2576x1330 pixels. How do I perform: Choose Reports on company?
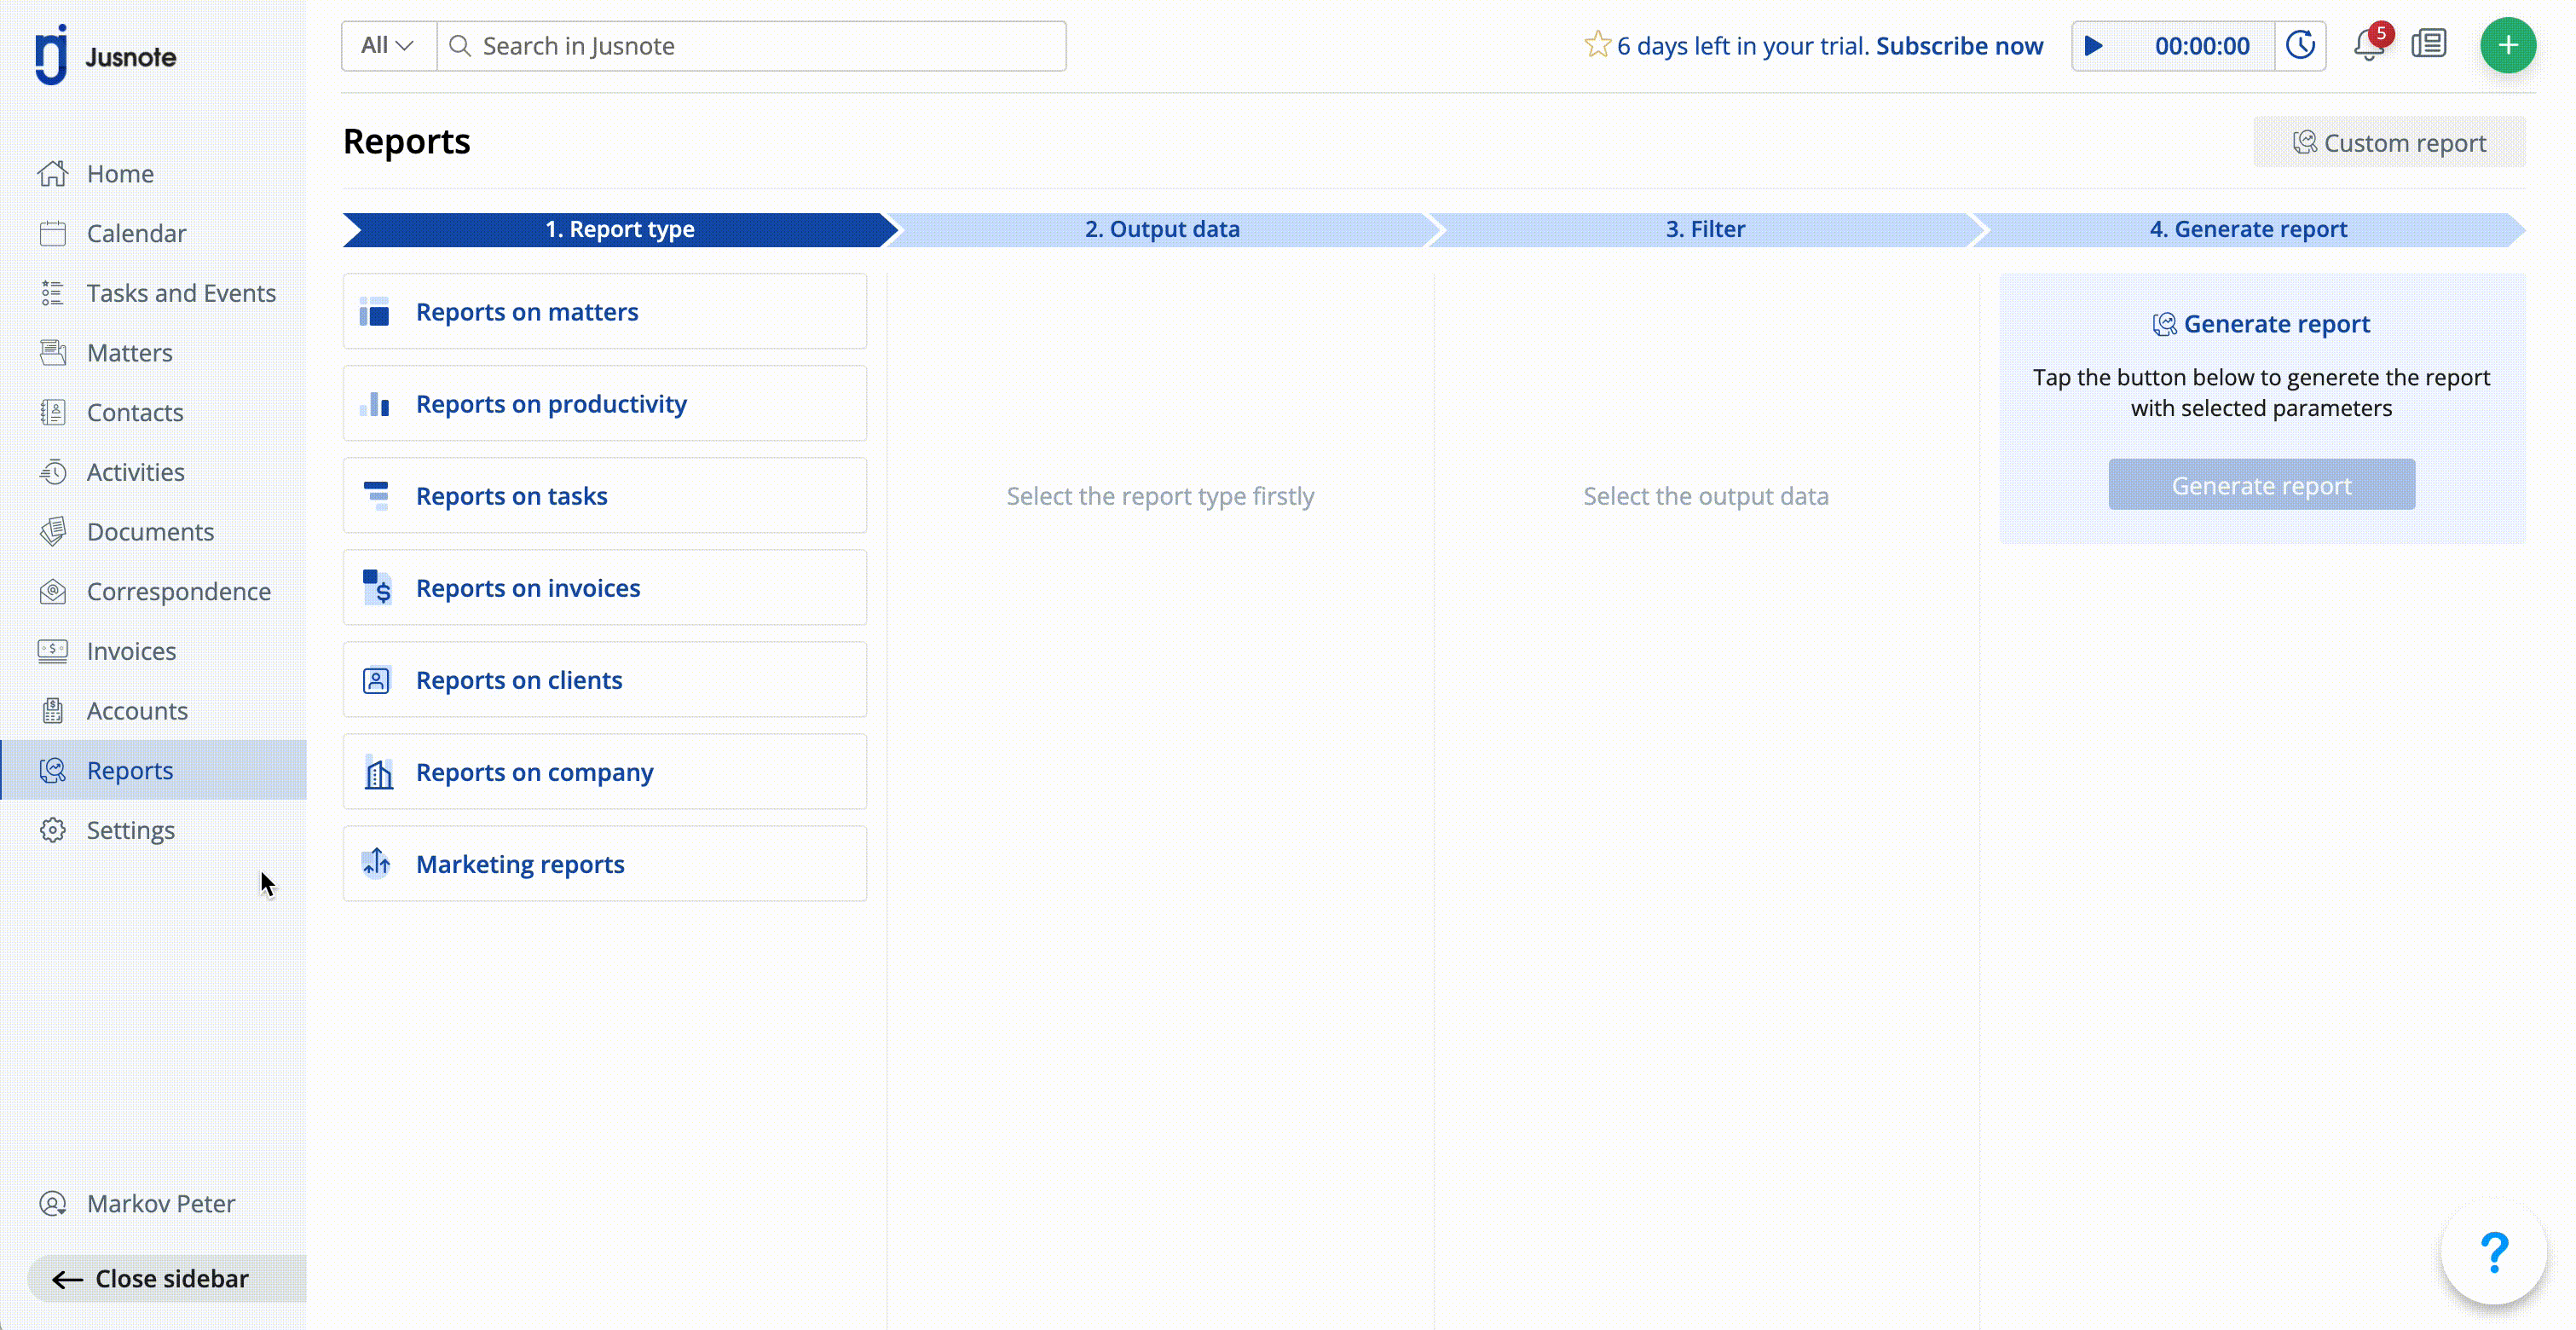605,772
